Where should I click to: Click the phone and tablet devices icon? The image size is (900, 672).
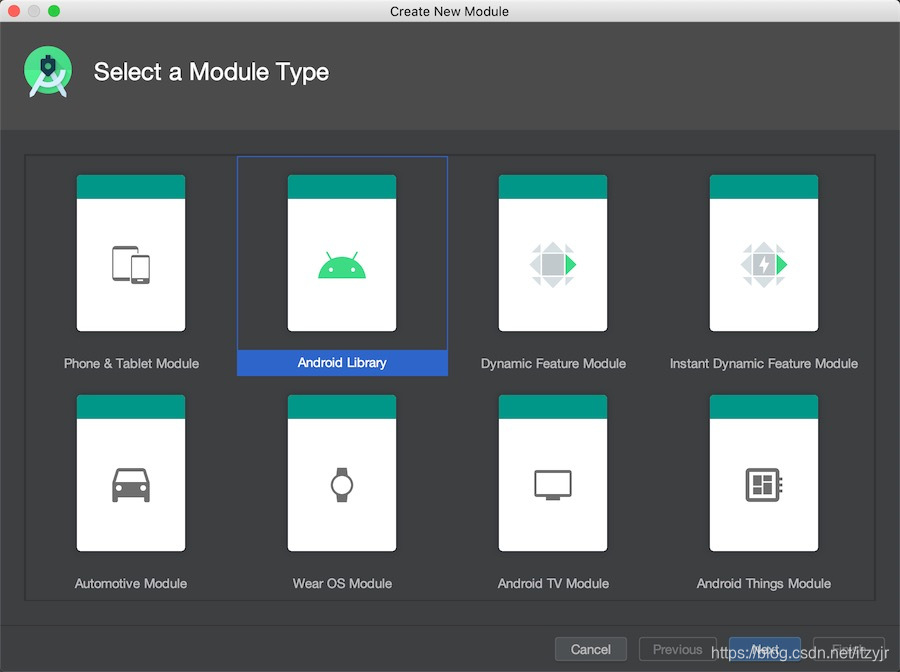click(x=131, y=265)
